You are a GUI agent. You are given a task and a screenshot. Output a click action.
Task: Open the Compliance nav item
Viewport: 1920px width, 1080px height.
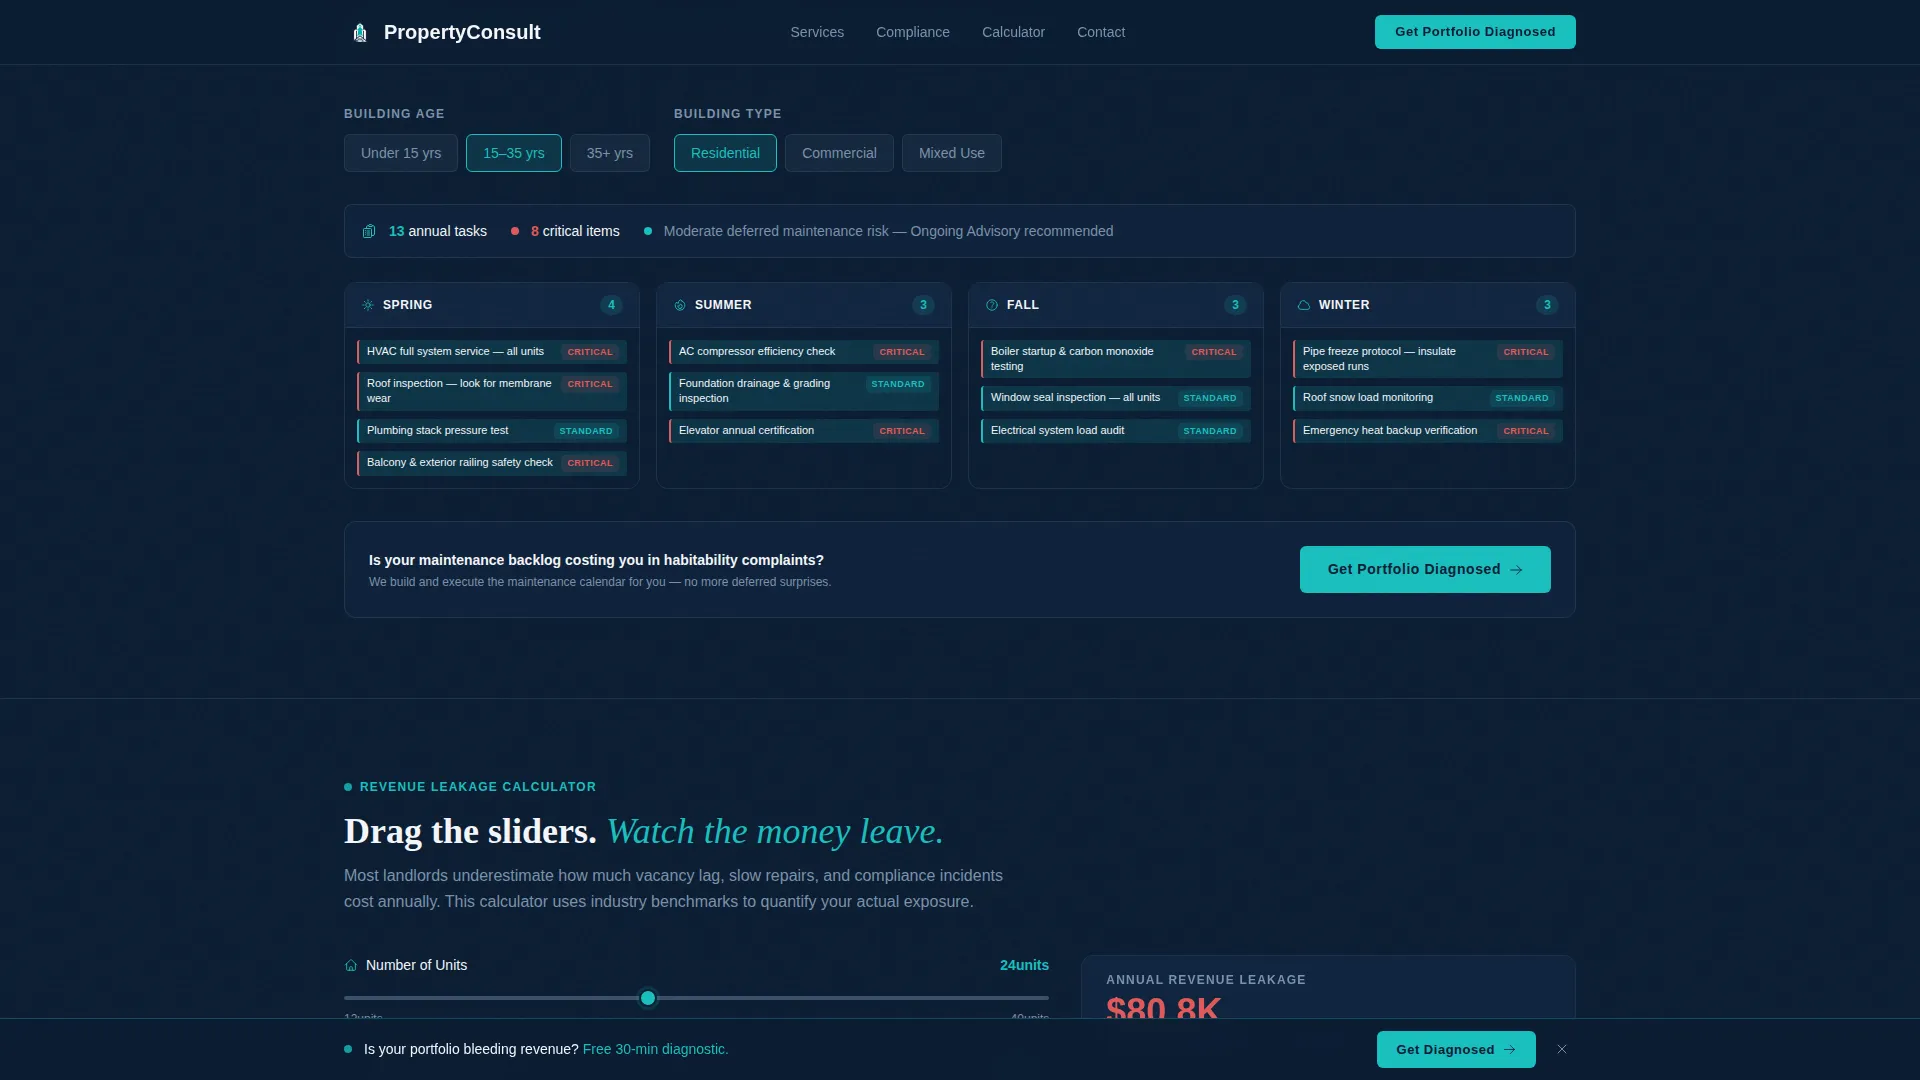coord(913,32)
